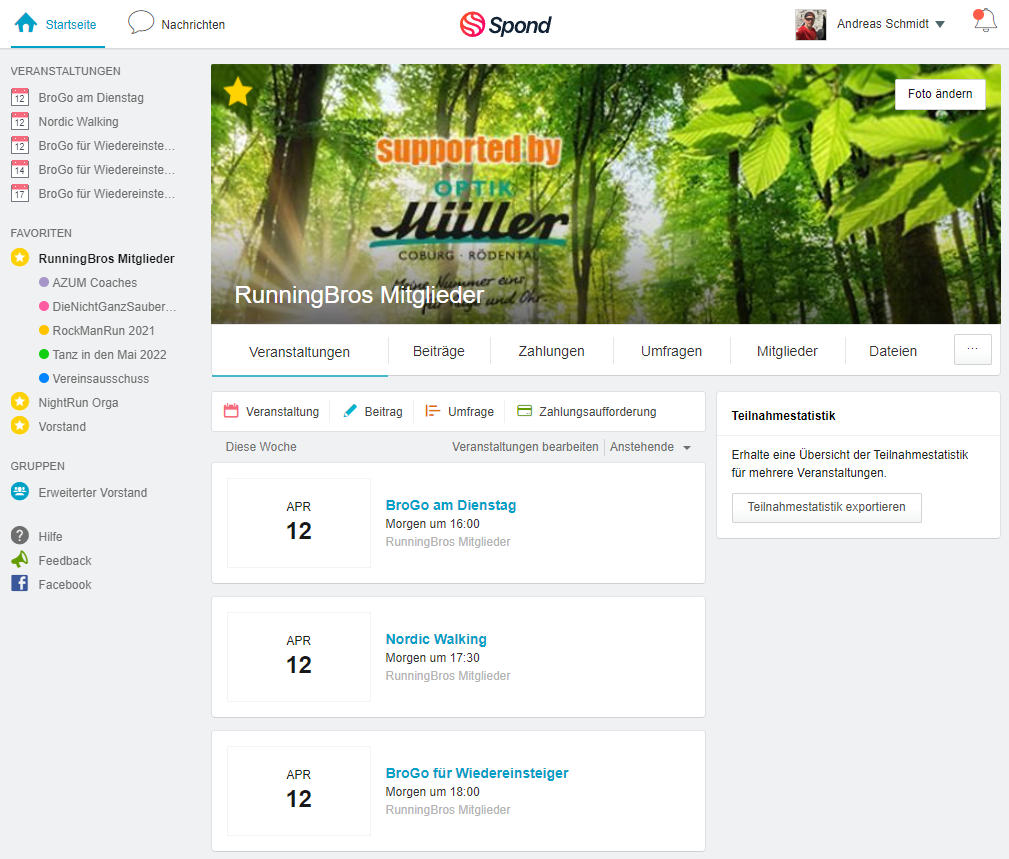The height and width of the screenshot is (859, 1009).
Task: Select Vereinsausschuss subgroup
Action: pos(100,378)
